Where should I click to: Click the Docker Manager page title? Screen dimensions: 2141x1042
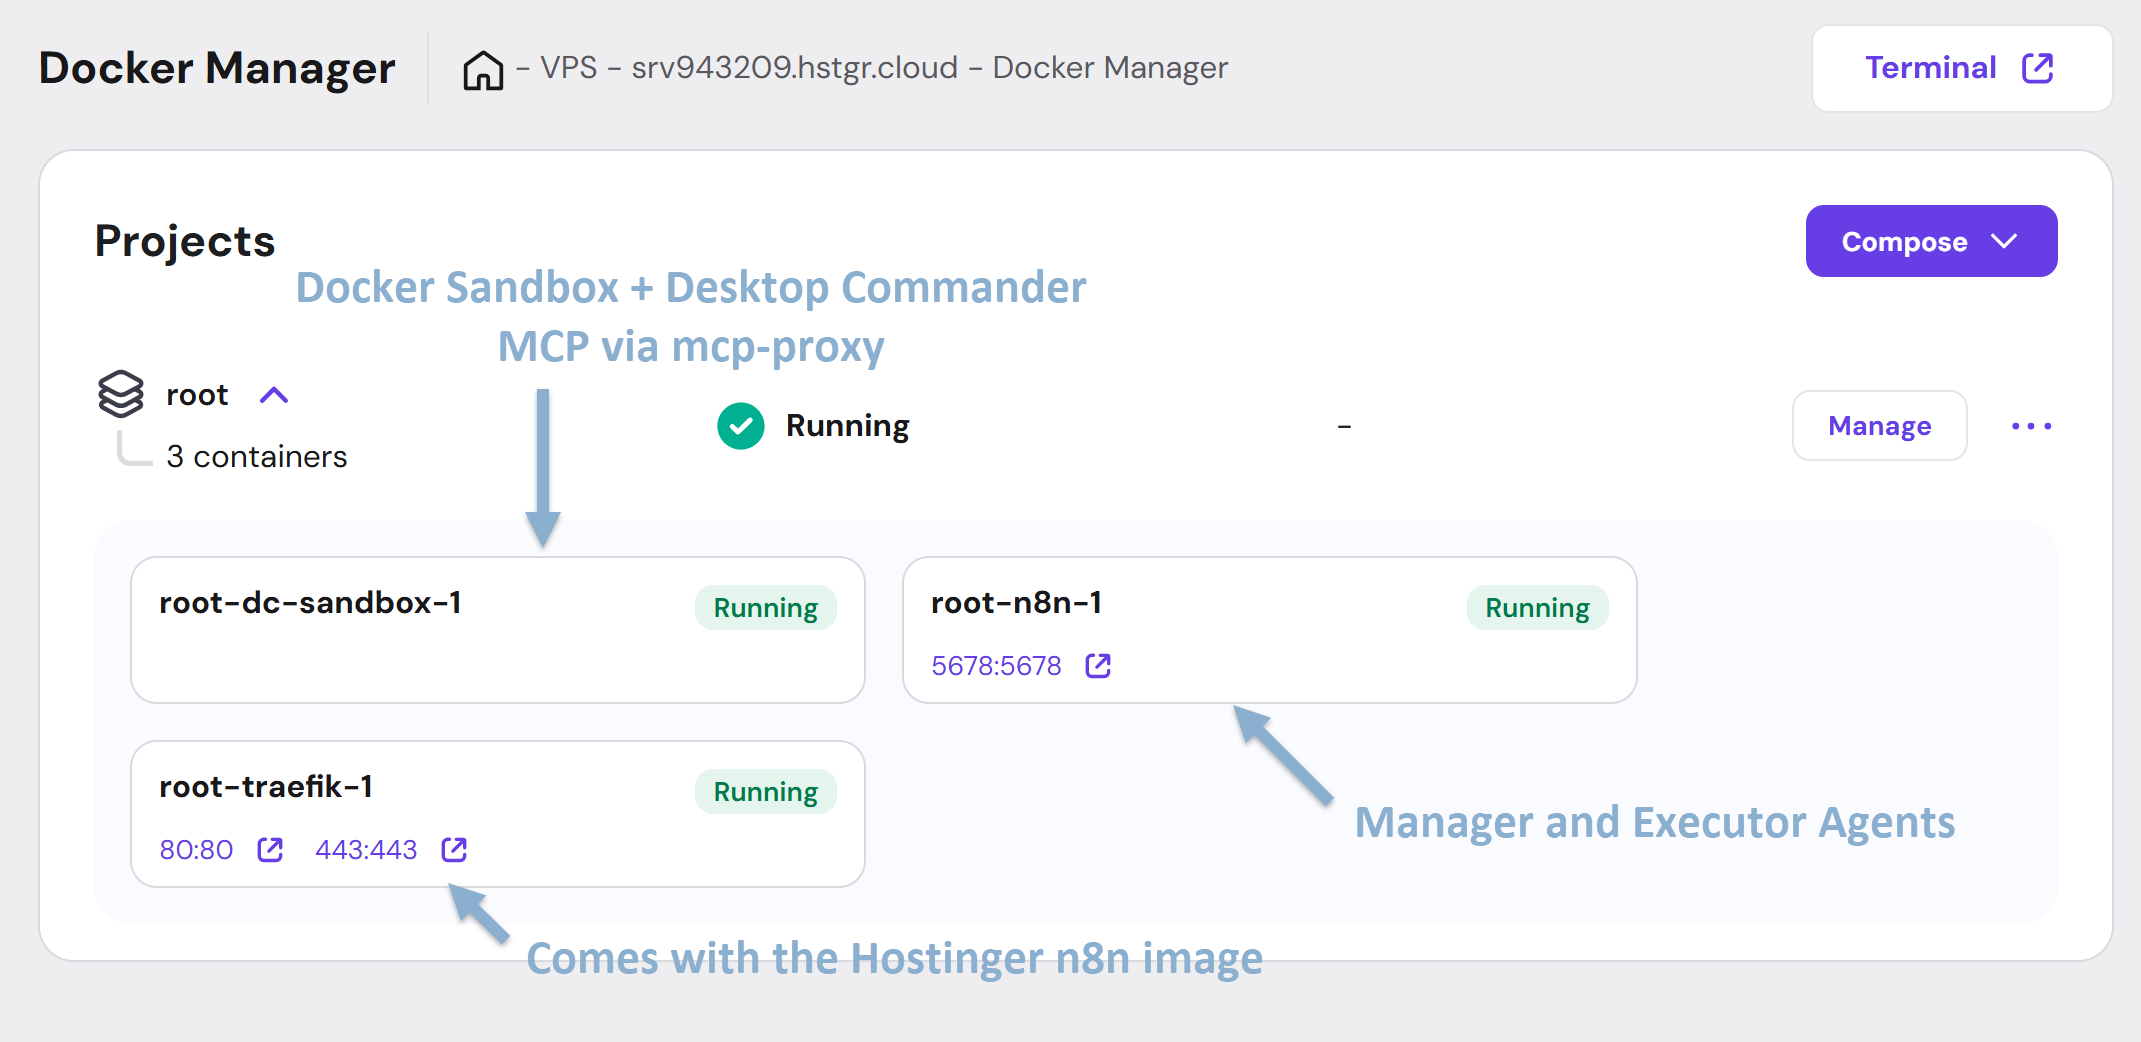(x=217, y=68)
